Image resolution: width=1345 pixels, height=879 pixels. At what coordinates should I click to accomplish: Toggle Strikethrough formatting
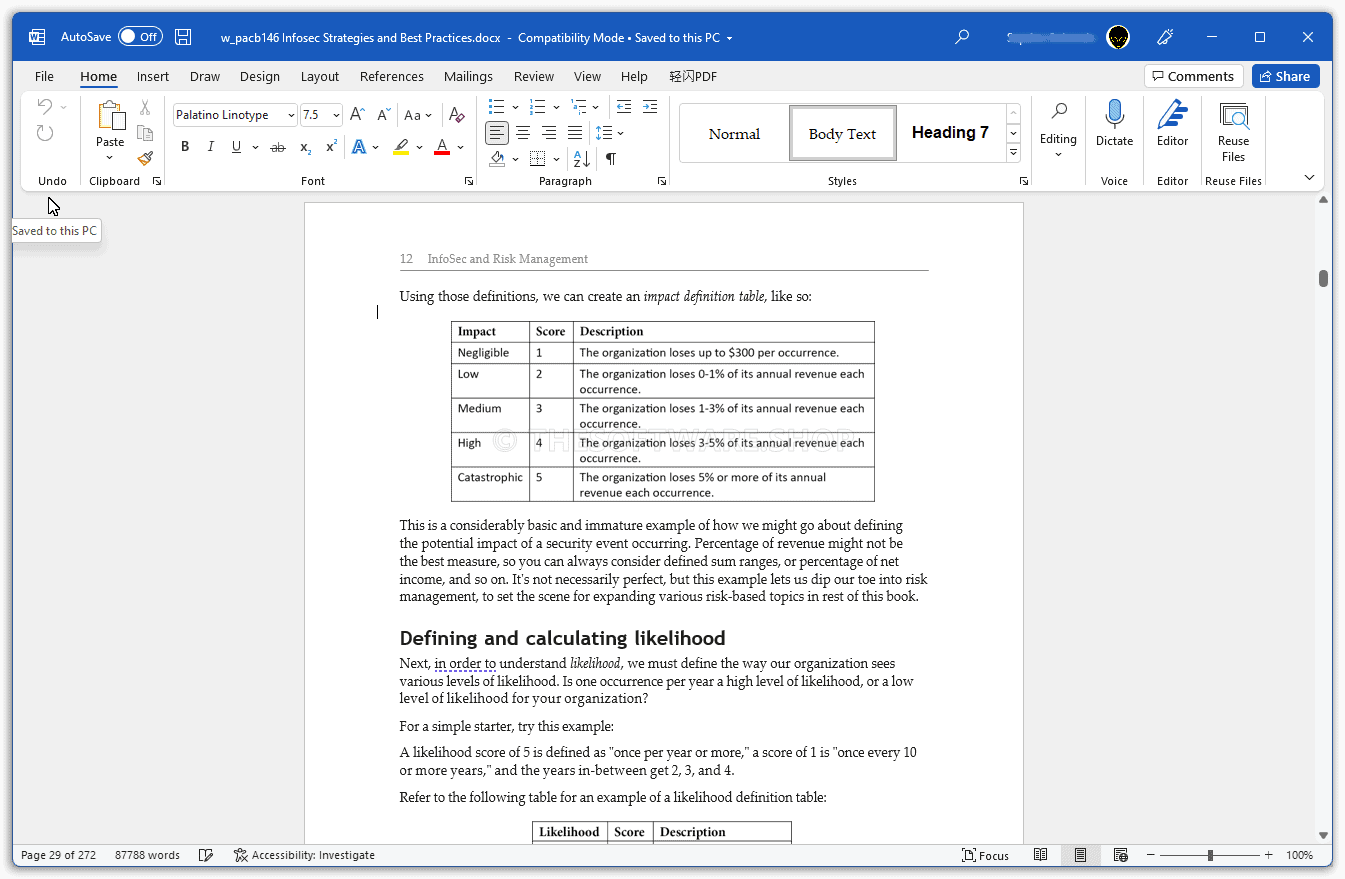278,147
